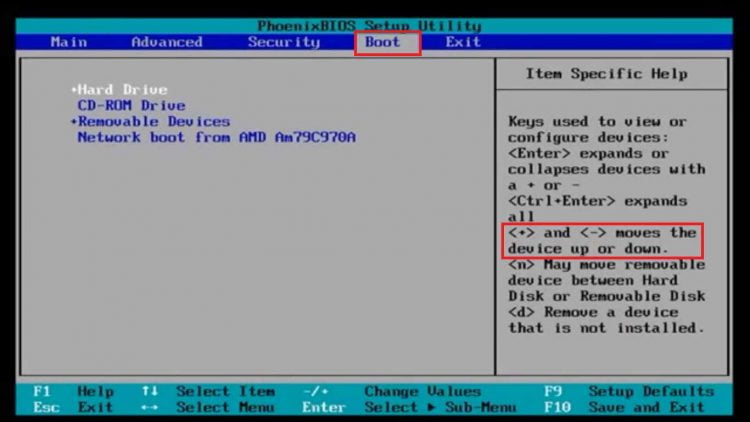Viewport: 750px width, 422px height.
Task: Click the Select Item footer label
Action: 226,391
